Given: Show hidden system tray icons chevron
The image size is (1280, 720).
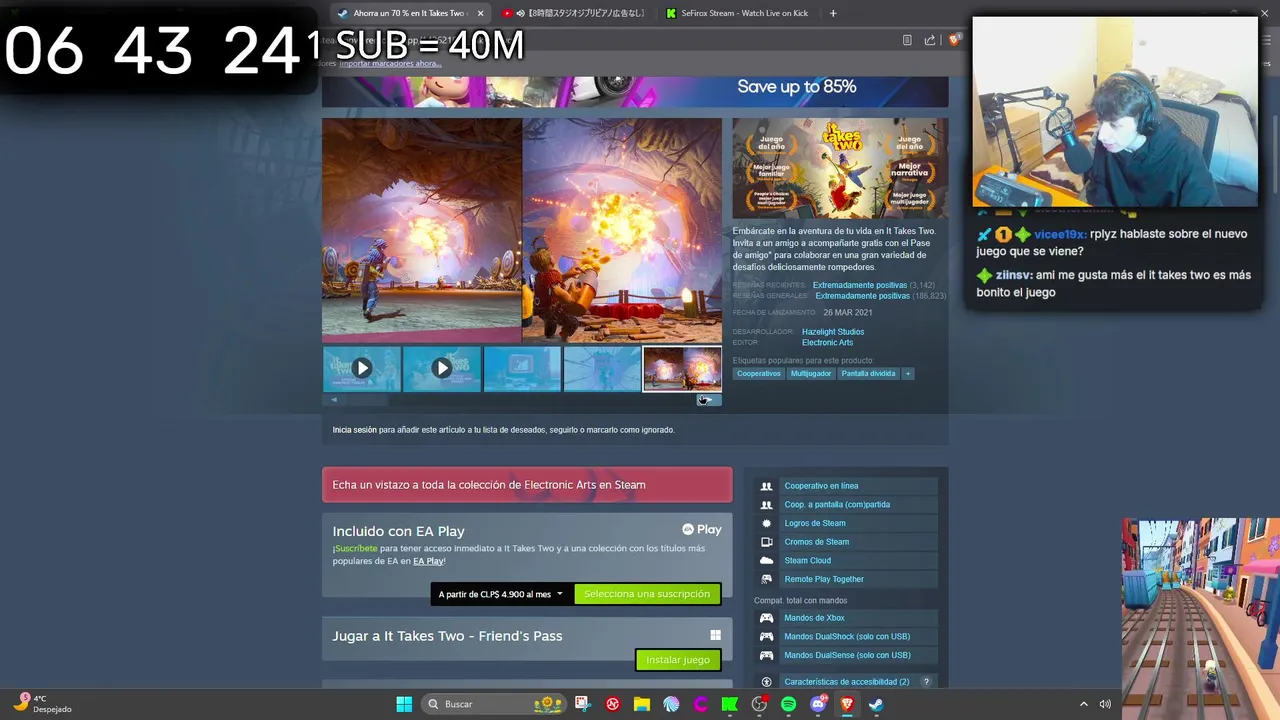Looking at the screenshot, I should tap(1083, 704).
